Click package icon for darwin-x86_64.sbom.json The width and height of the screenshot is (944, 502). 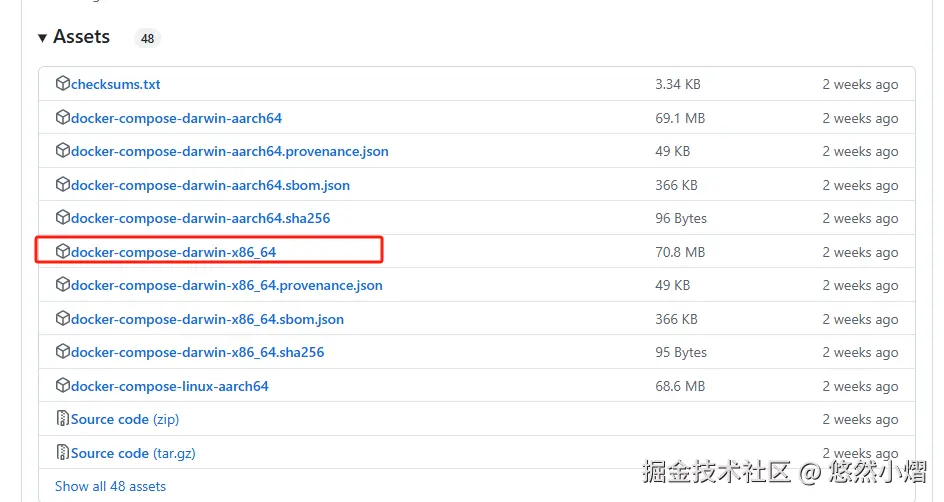(63, 317)
